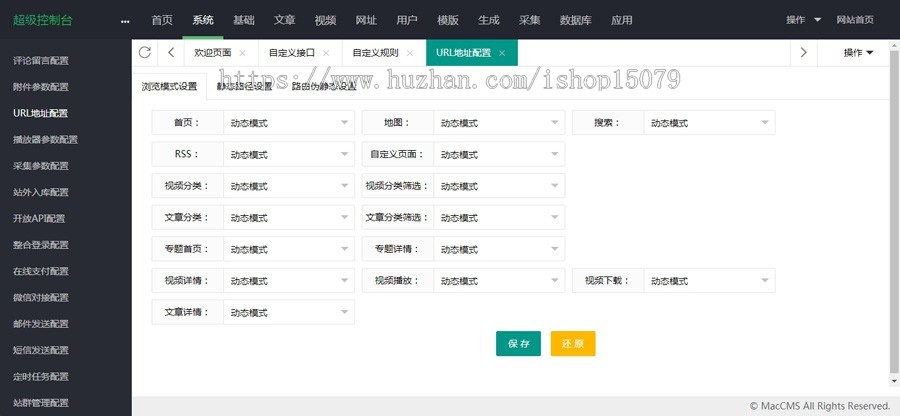This screenshot has width=900, height=416.
Task: Open the 视频详情 mode dropdown
Action: 289,281
